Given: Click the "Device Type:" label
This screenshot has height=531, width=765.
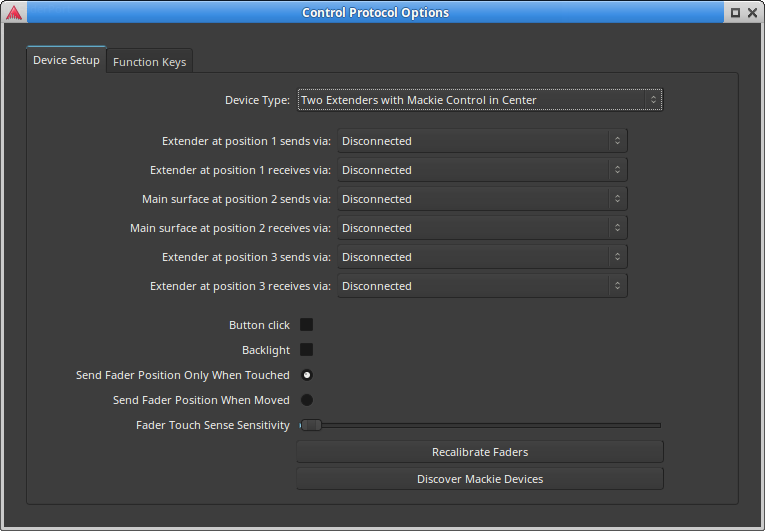Looking at the screenshot, I should pyautogui.click(x=257, y=100).
